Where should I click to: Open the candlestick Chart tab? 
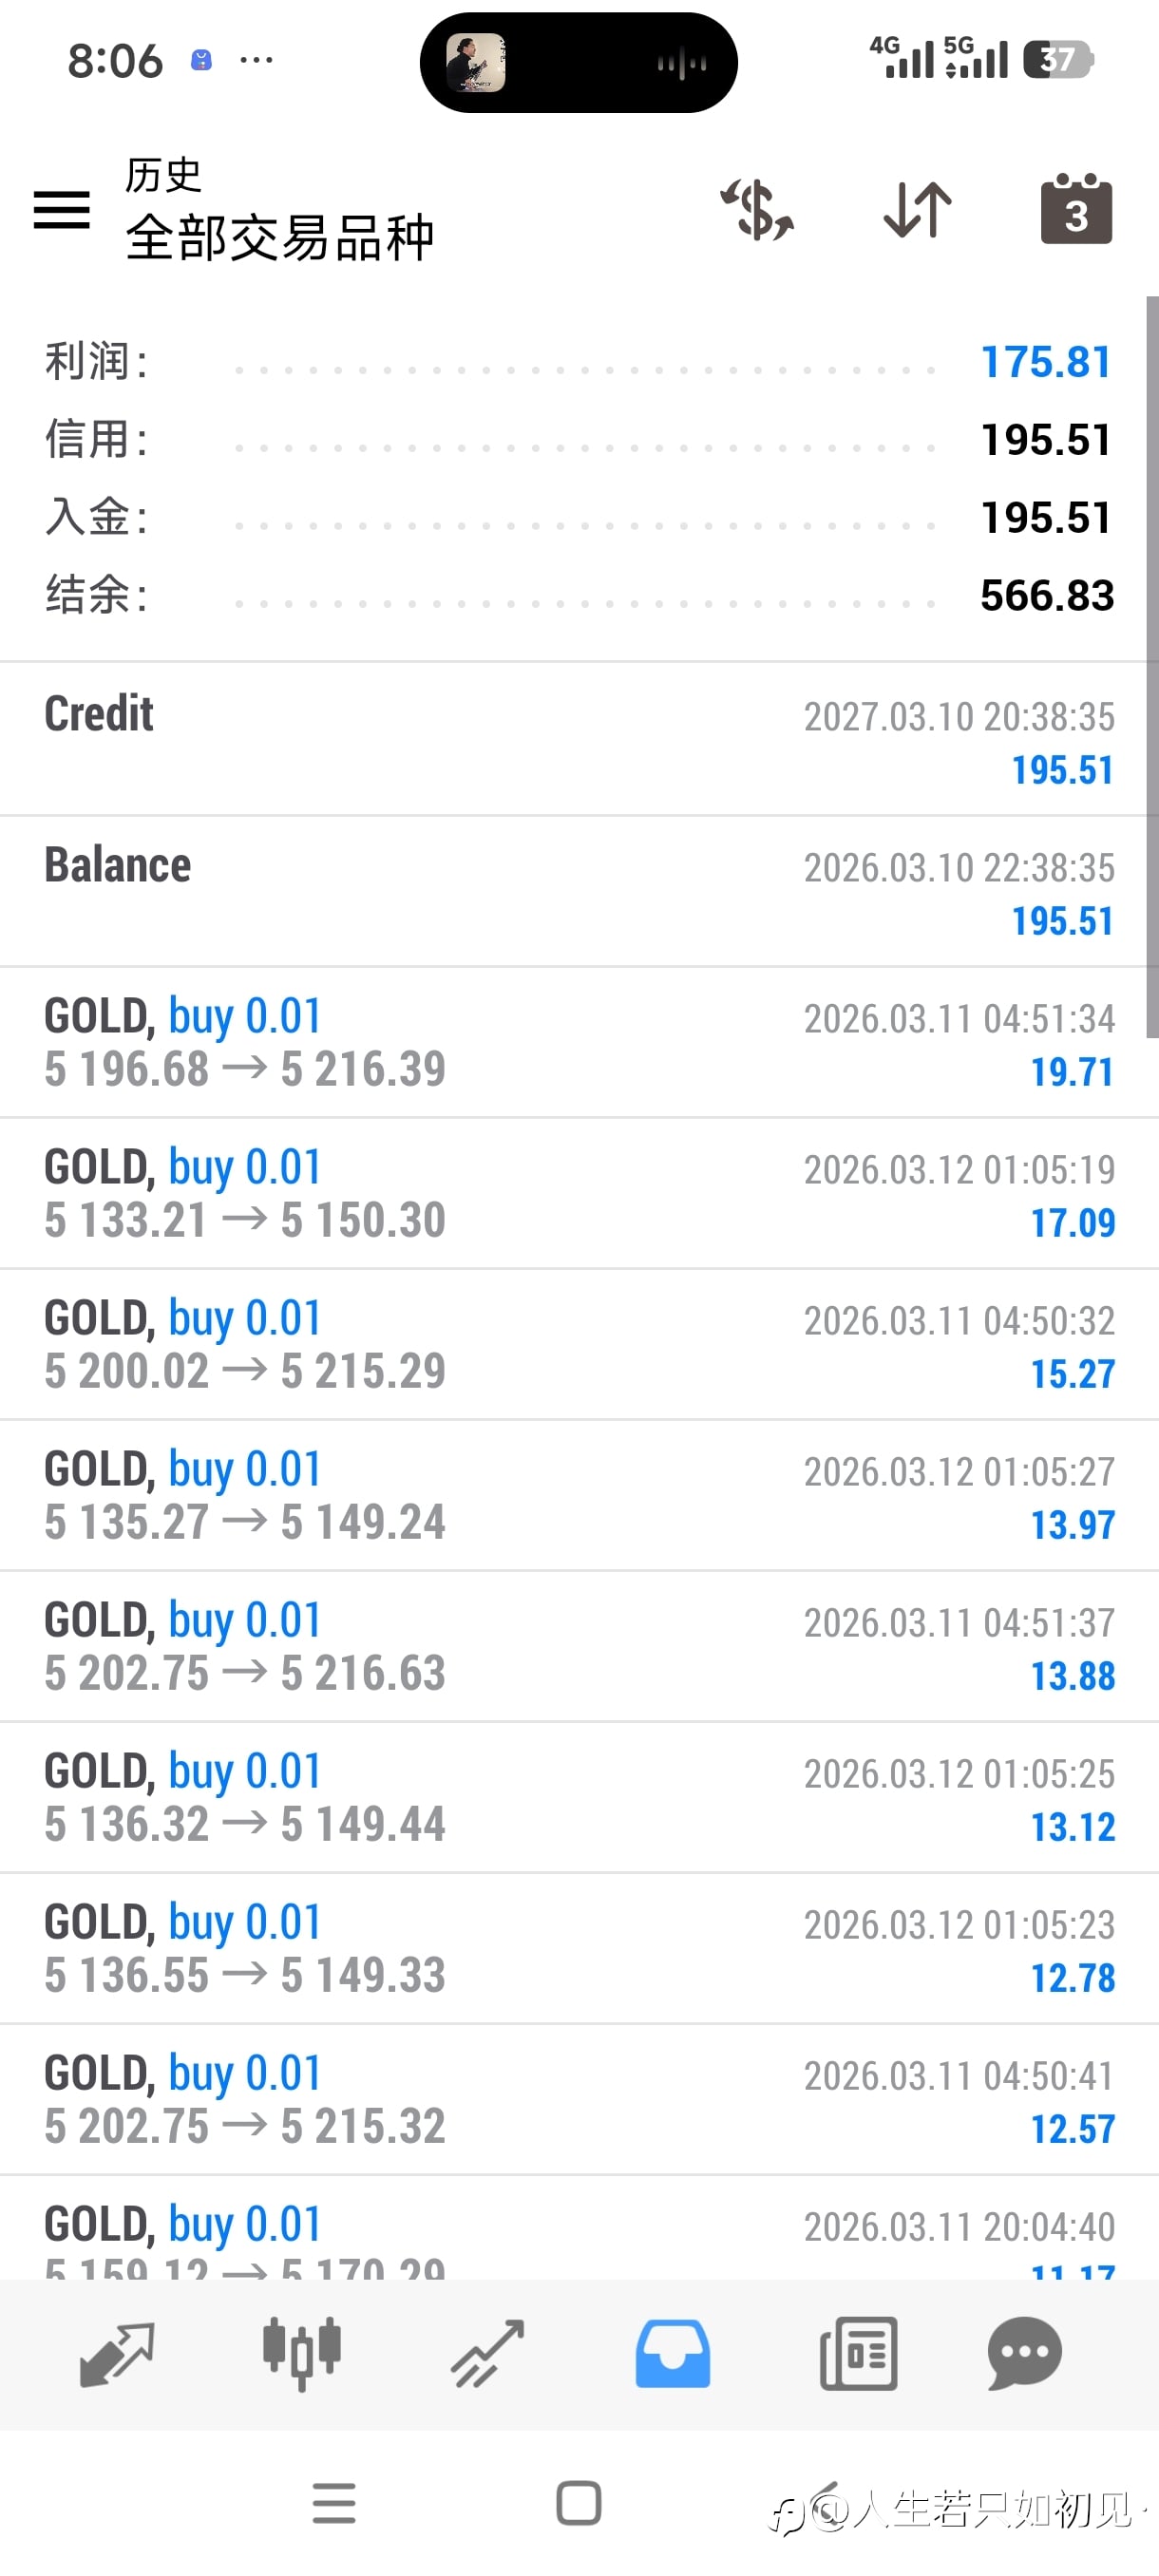tap(301, 2354)
